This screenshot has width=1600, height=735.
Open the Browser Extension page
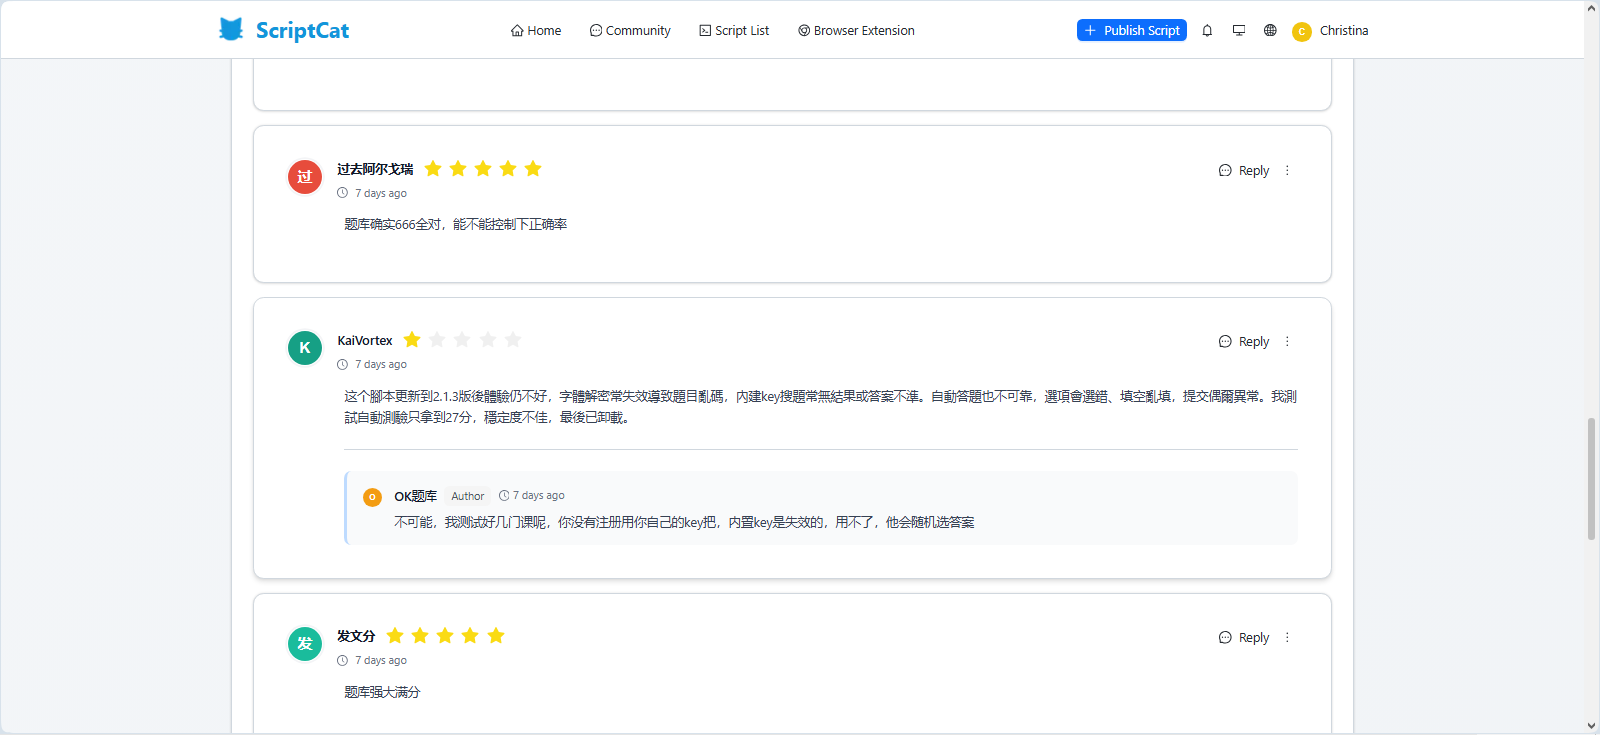856,31
